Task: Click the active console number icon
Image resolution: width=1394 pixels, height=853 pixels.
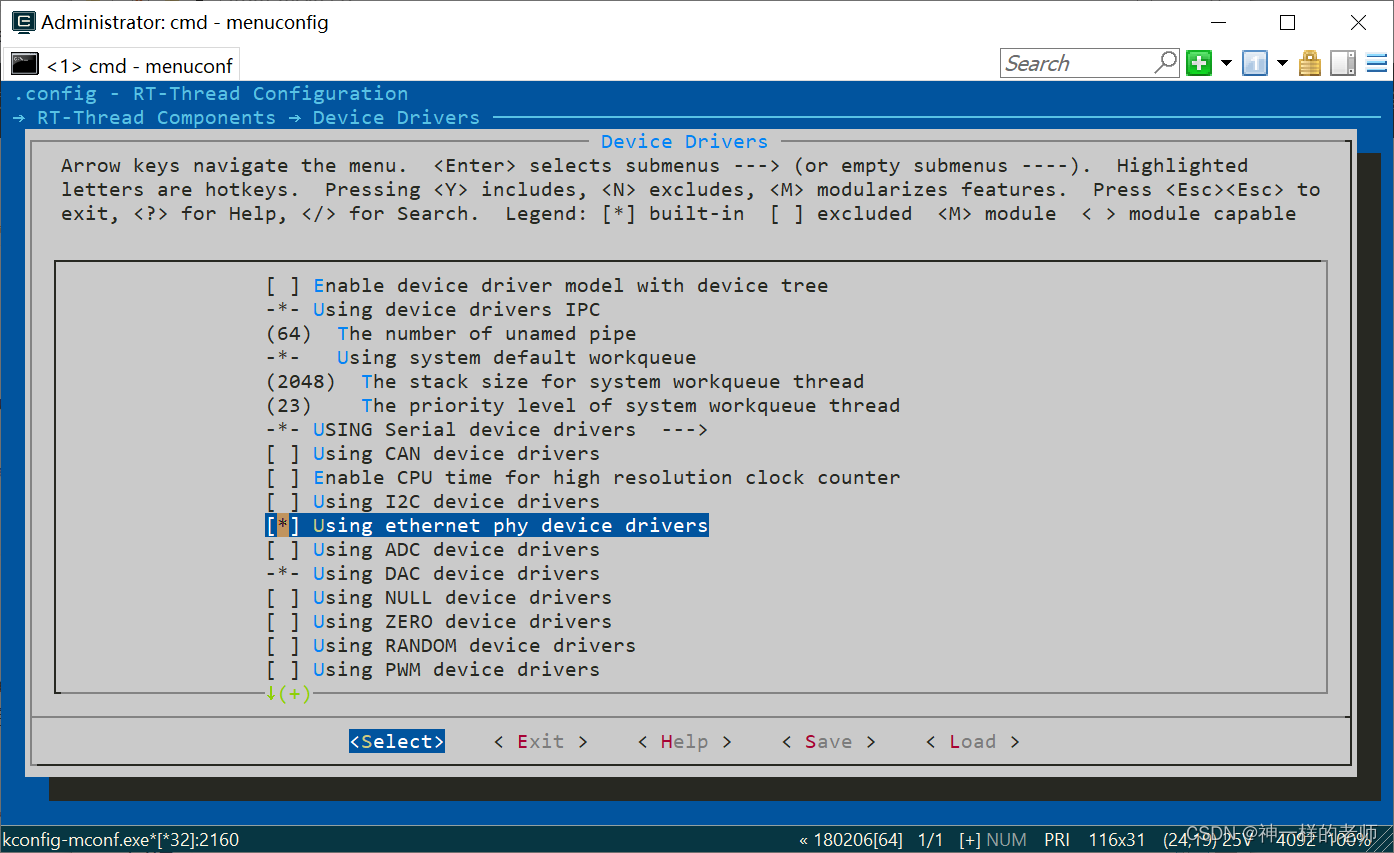Action: (x=1255, y=63)
